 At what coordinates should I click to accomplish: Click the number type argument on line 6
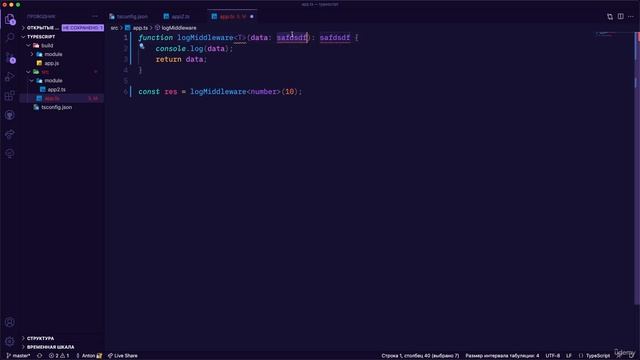[x=264, y=92]
